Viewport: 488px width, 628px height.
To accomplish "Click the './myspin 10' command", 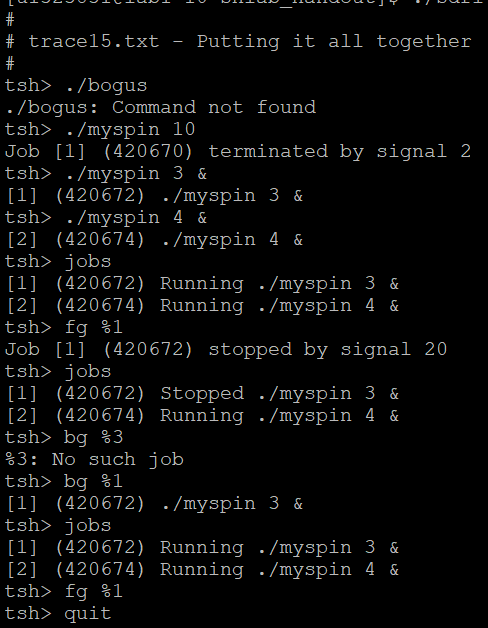I will (x=129, y=130).
